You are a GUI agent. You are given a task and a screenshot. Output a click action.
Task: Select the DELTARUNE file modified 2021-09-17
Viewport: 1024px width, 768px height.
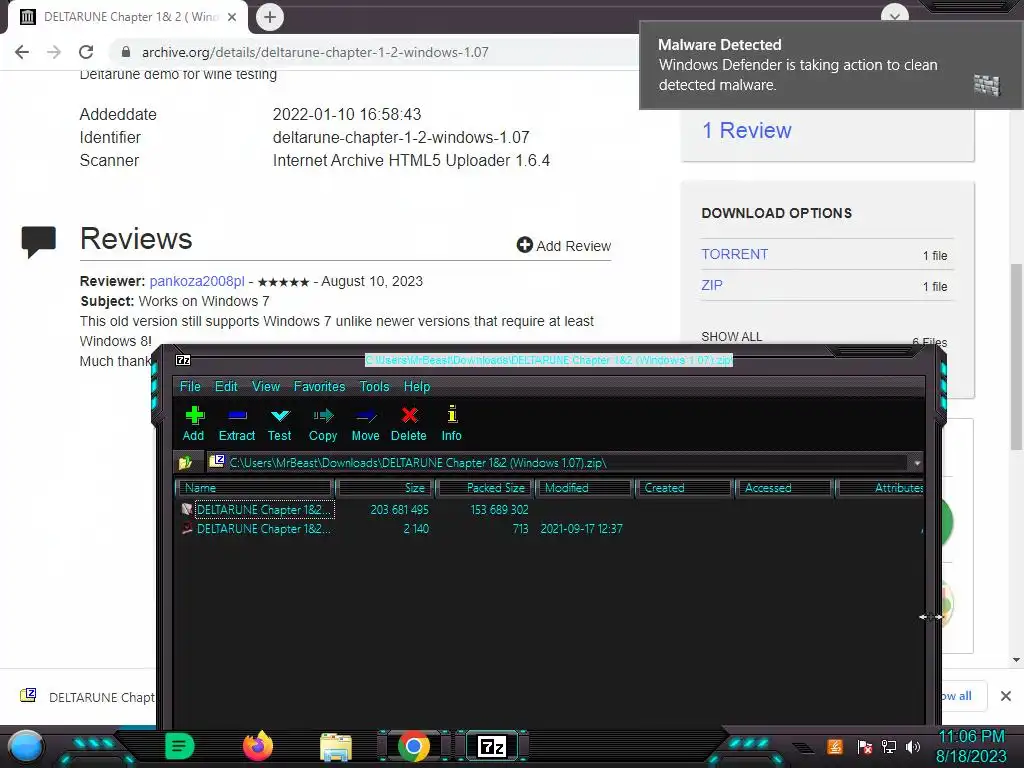[x=264, y=529]
